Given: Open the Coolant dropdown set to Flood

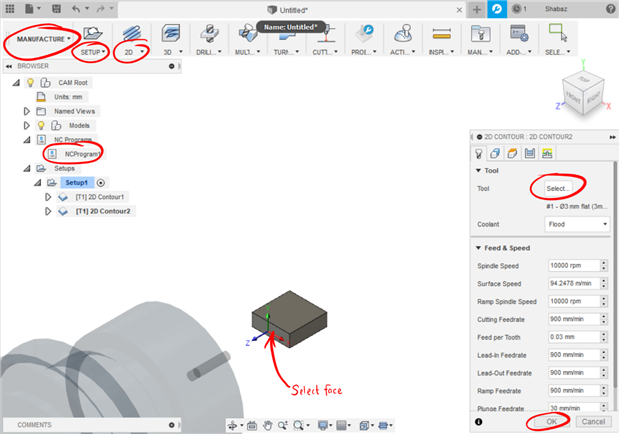Looking at the screenshot, I should pyautogui.click(x=577, y=225).
